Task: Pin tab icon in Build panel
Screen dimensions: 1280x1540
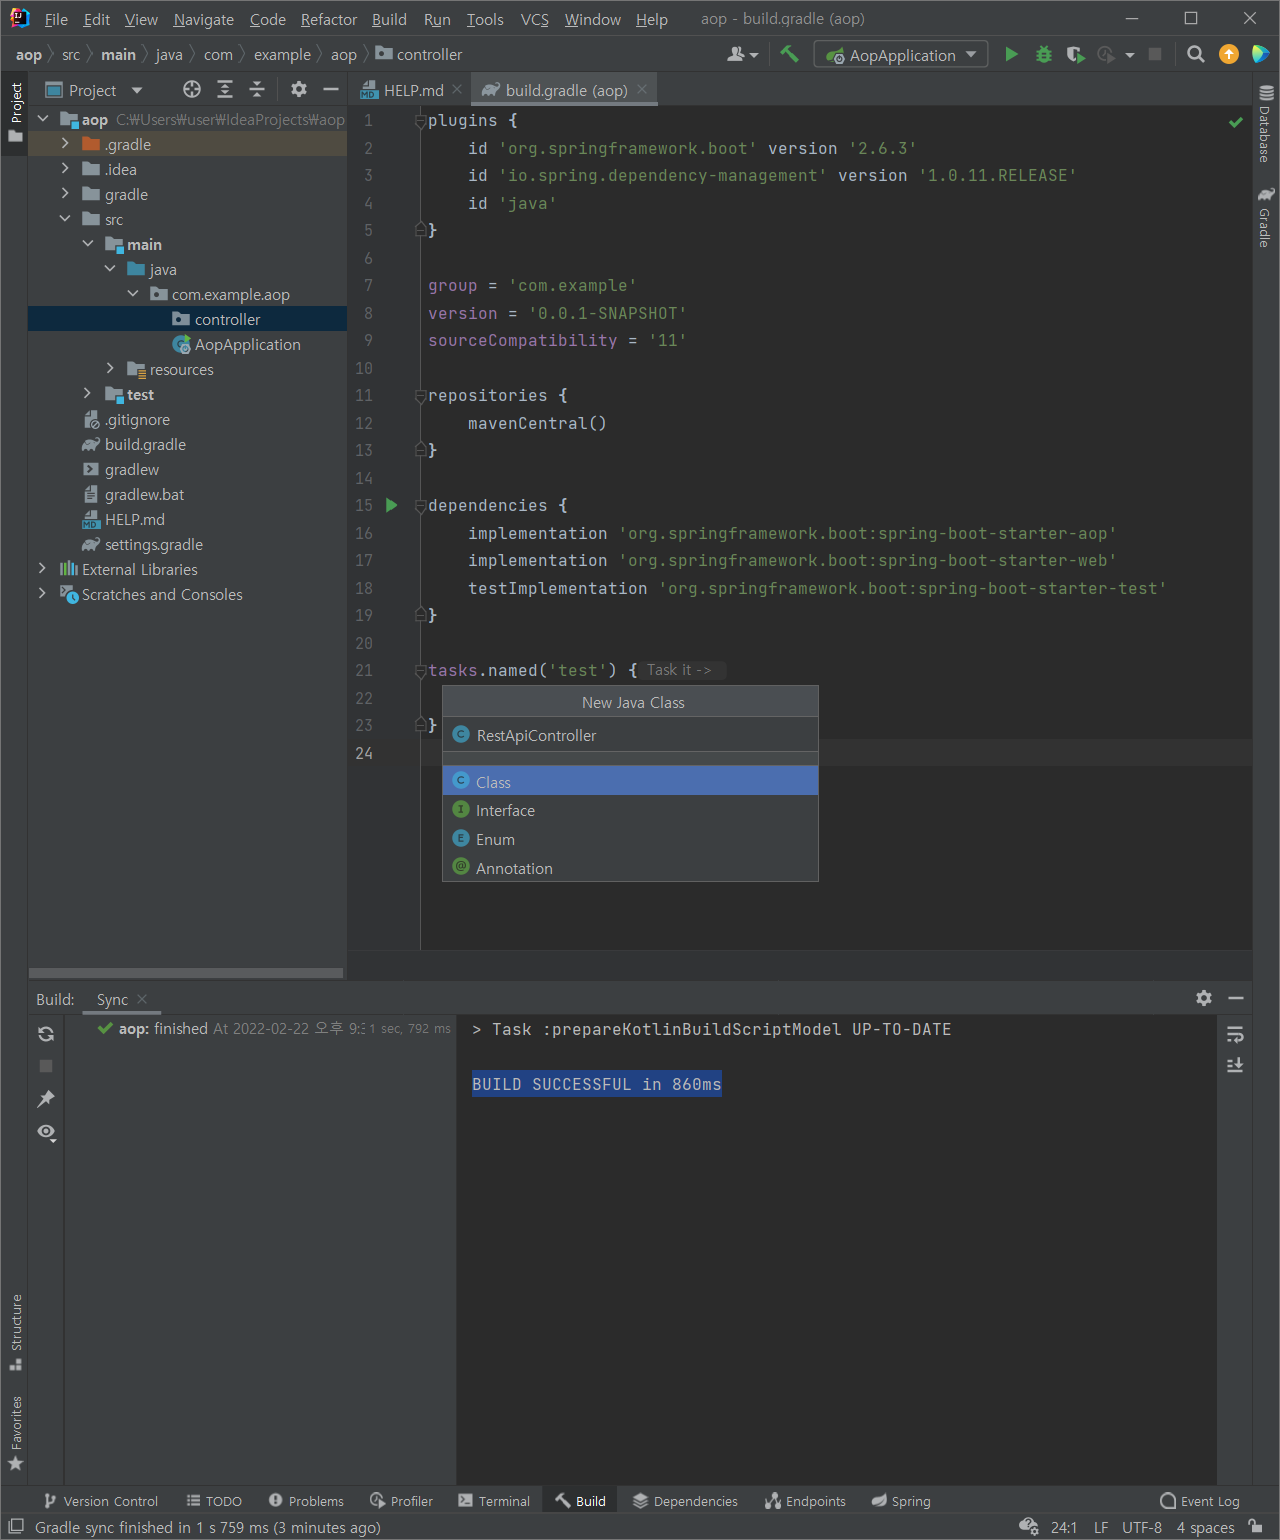Action: coord(46,1099)
